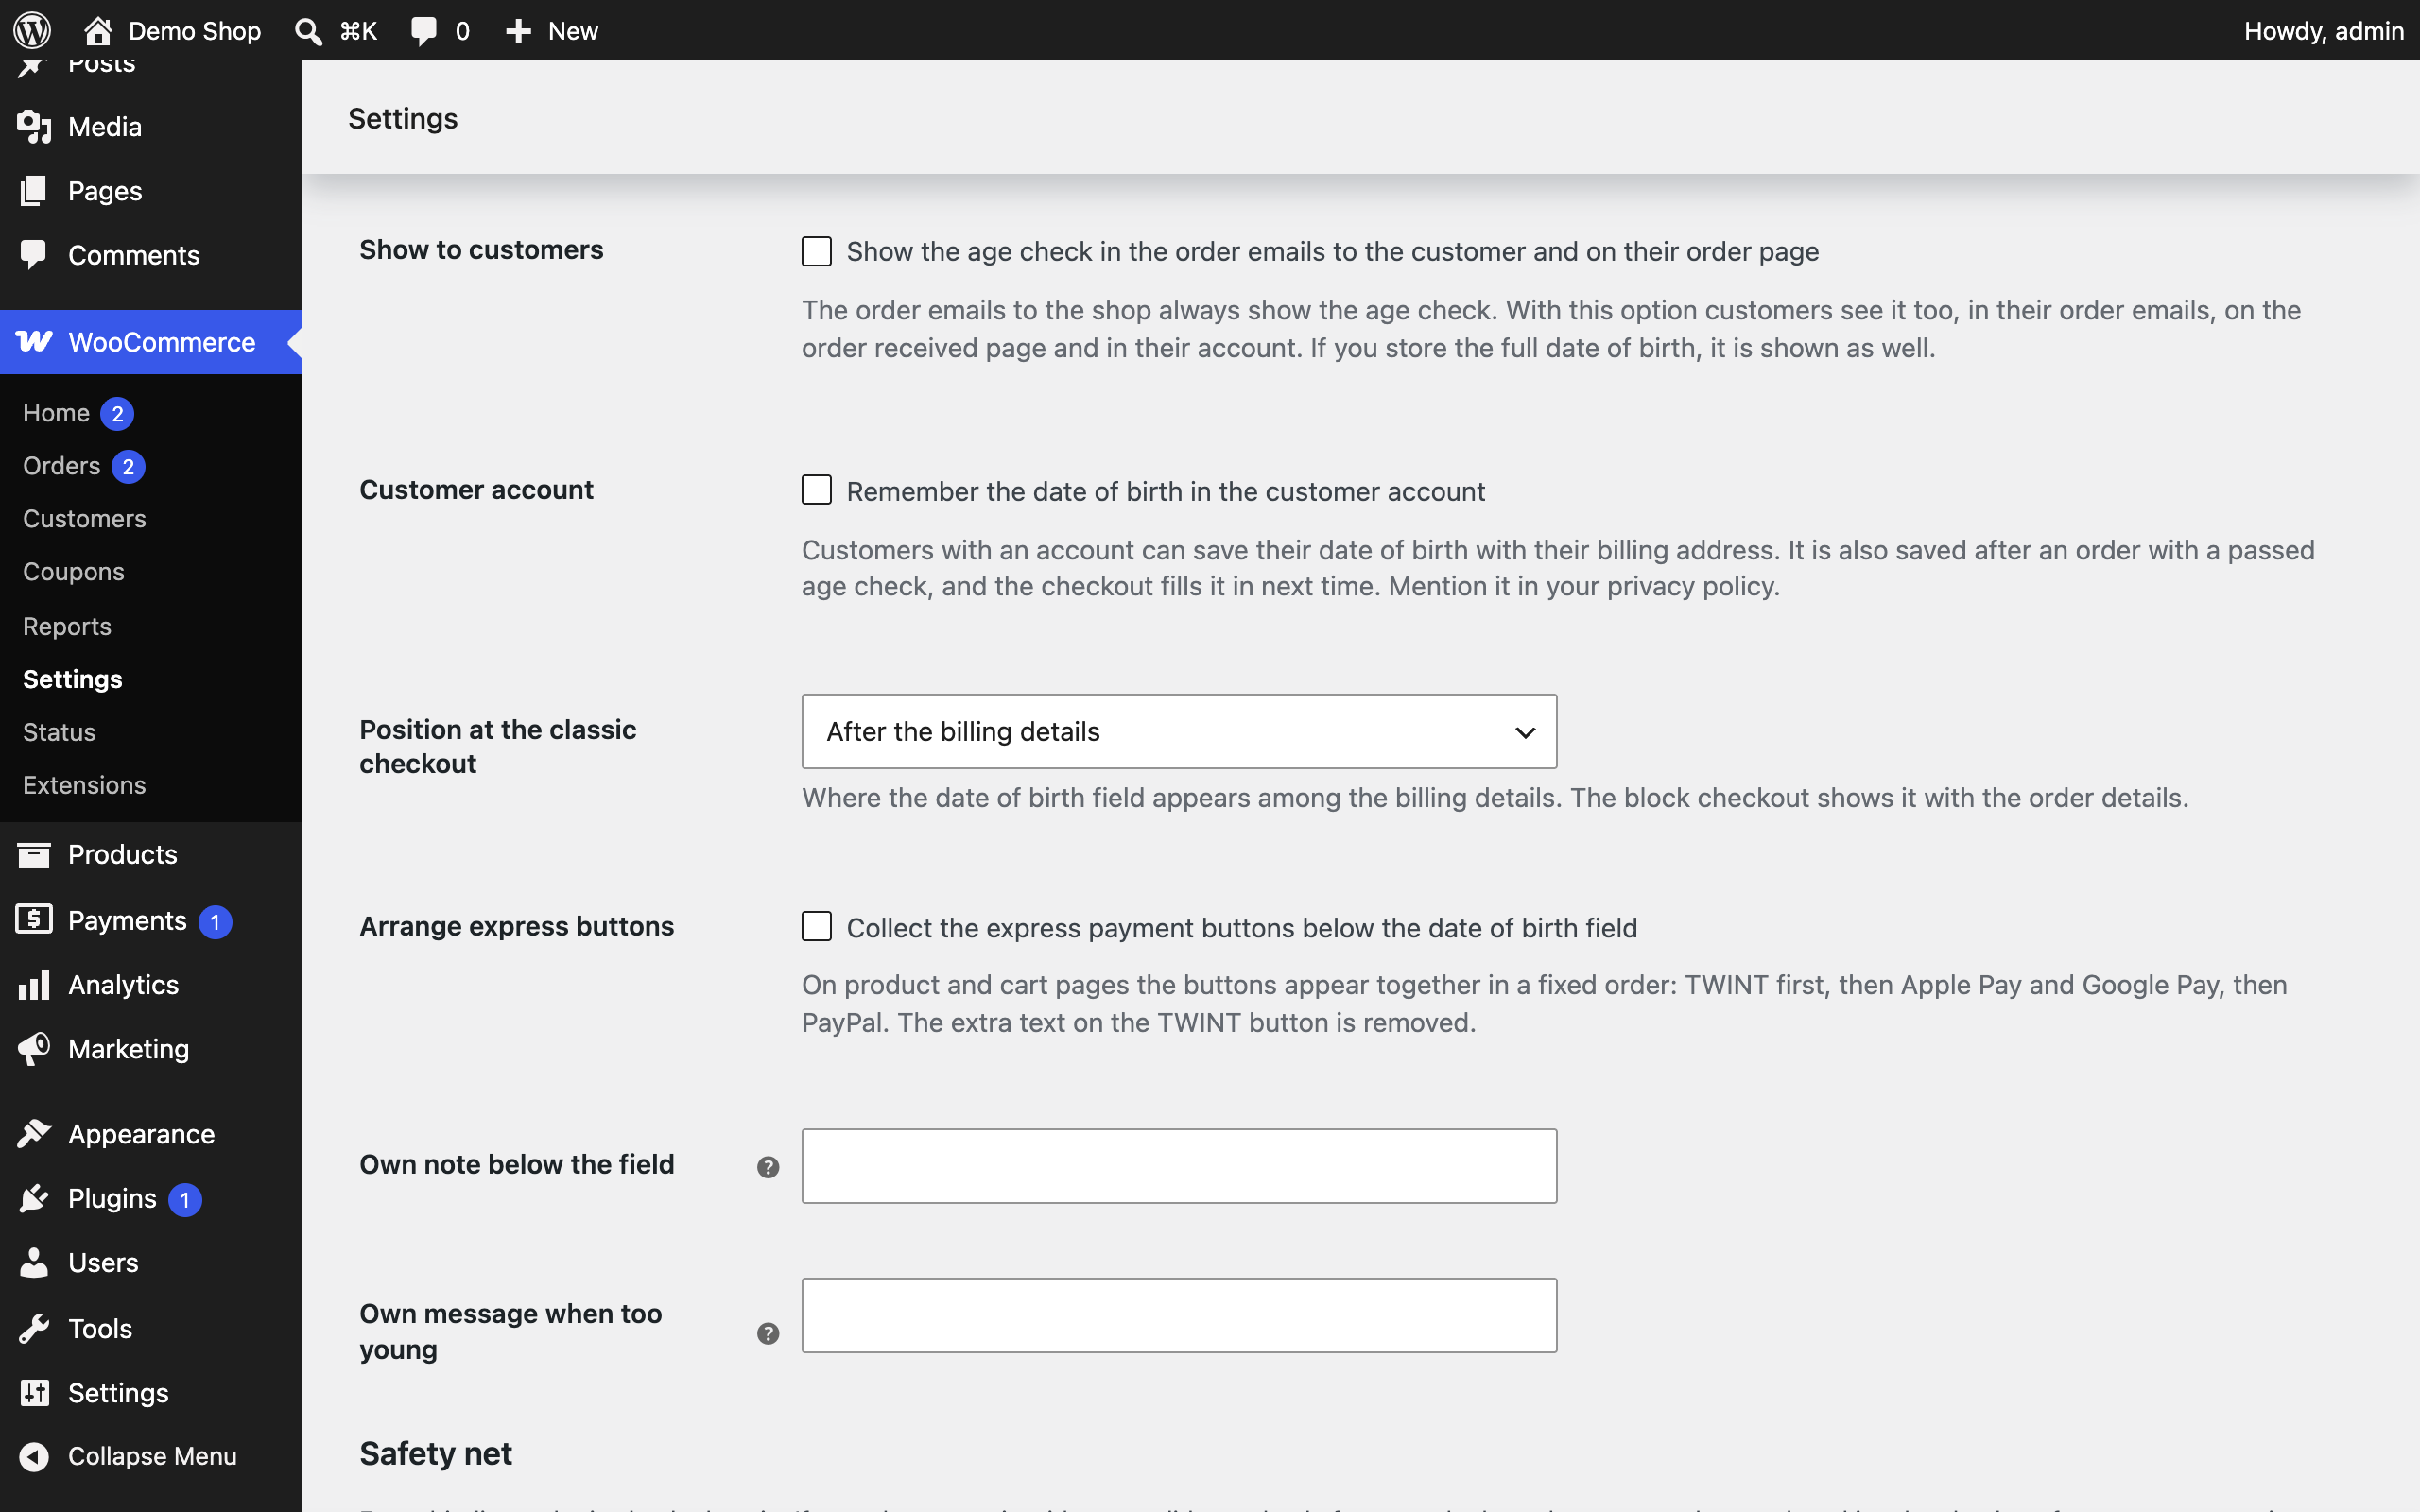The height and width of the screenshot is (1512, 2420).
Task: Click the WooCommerce logo icon
Action: (34, 342)
